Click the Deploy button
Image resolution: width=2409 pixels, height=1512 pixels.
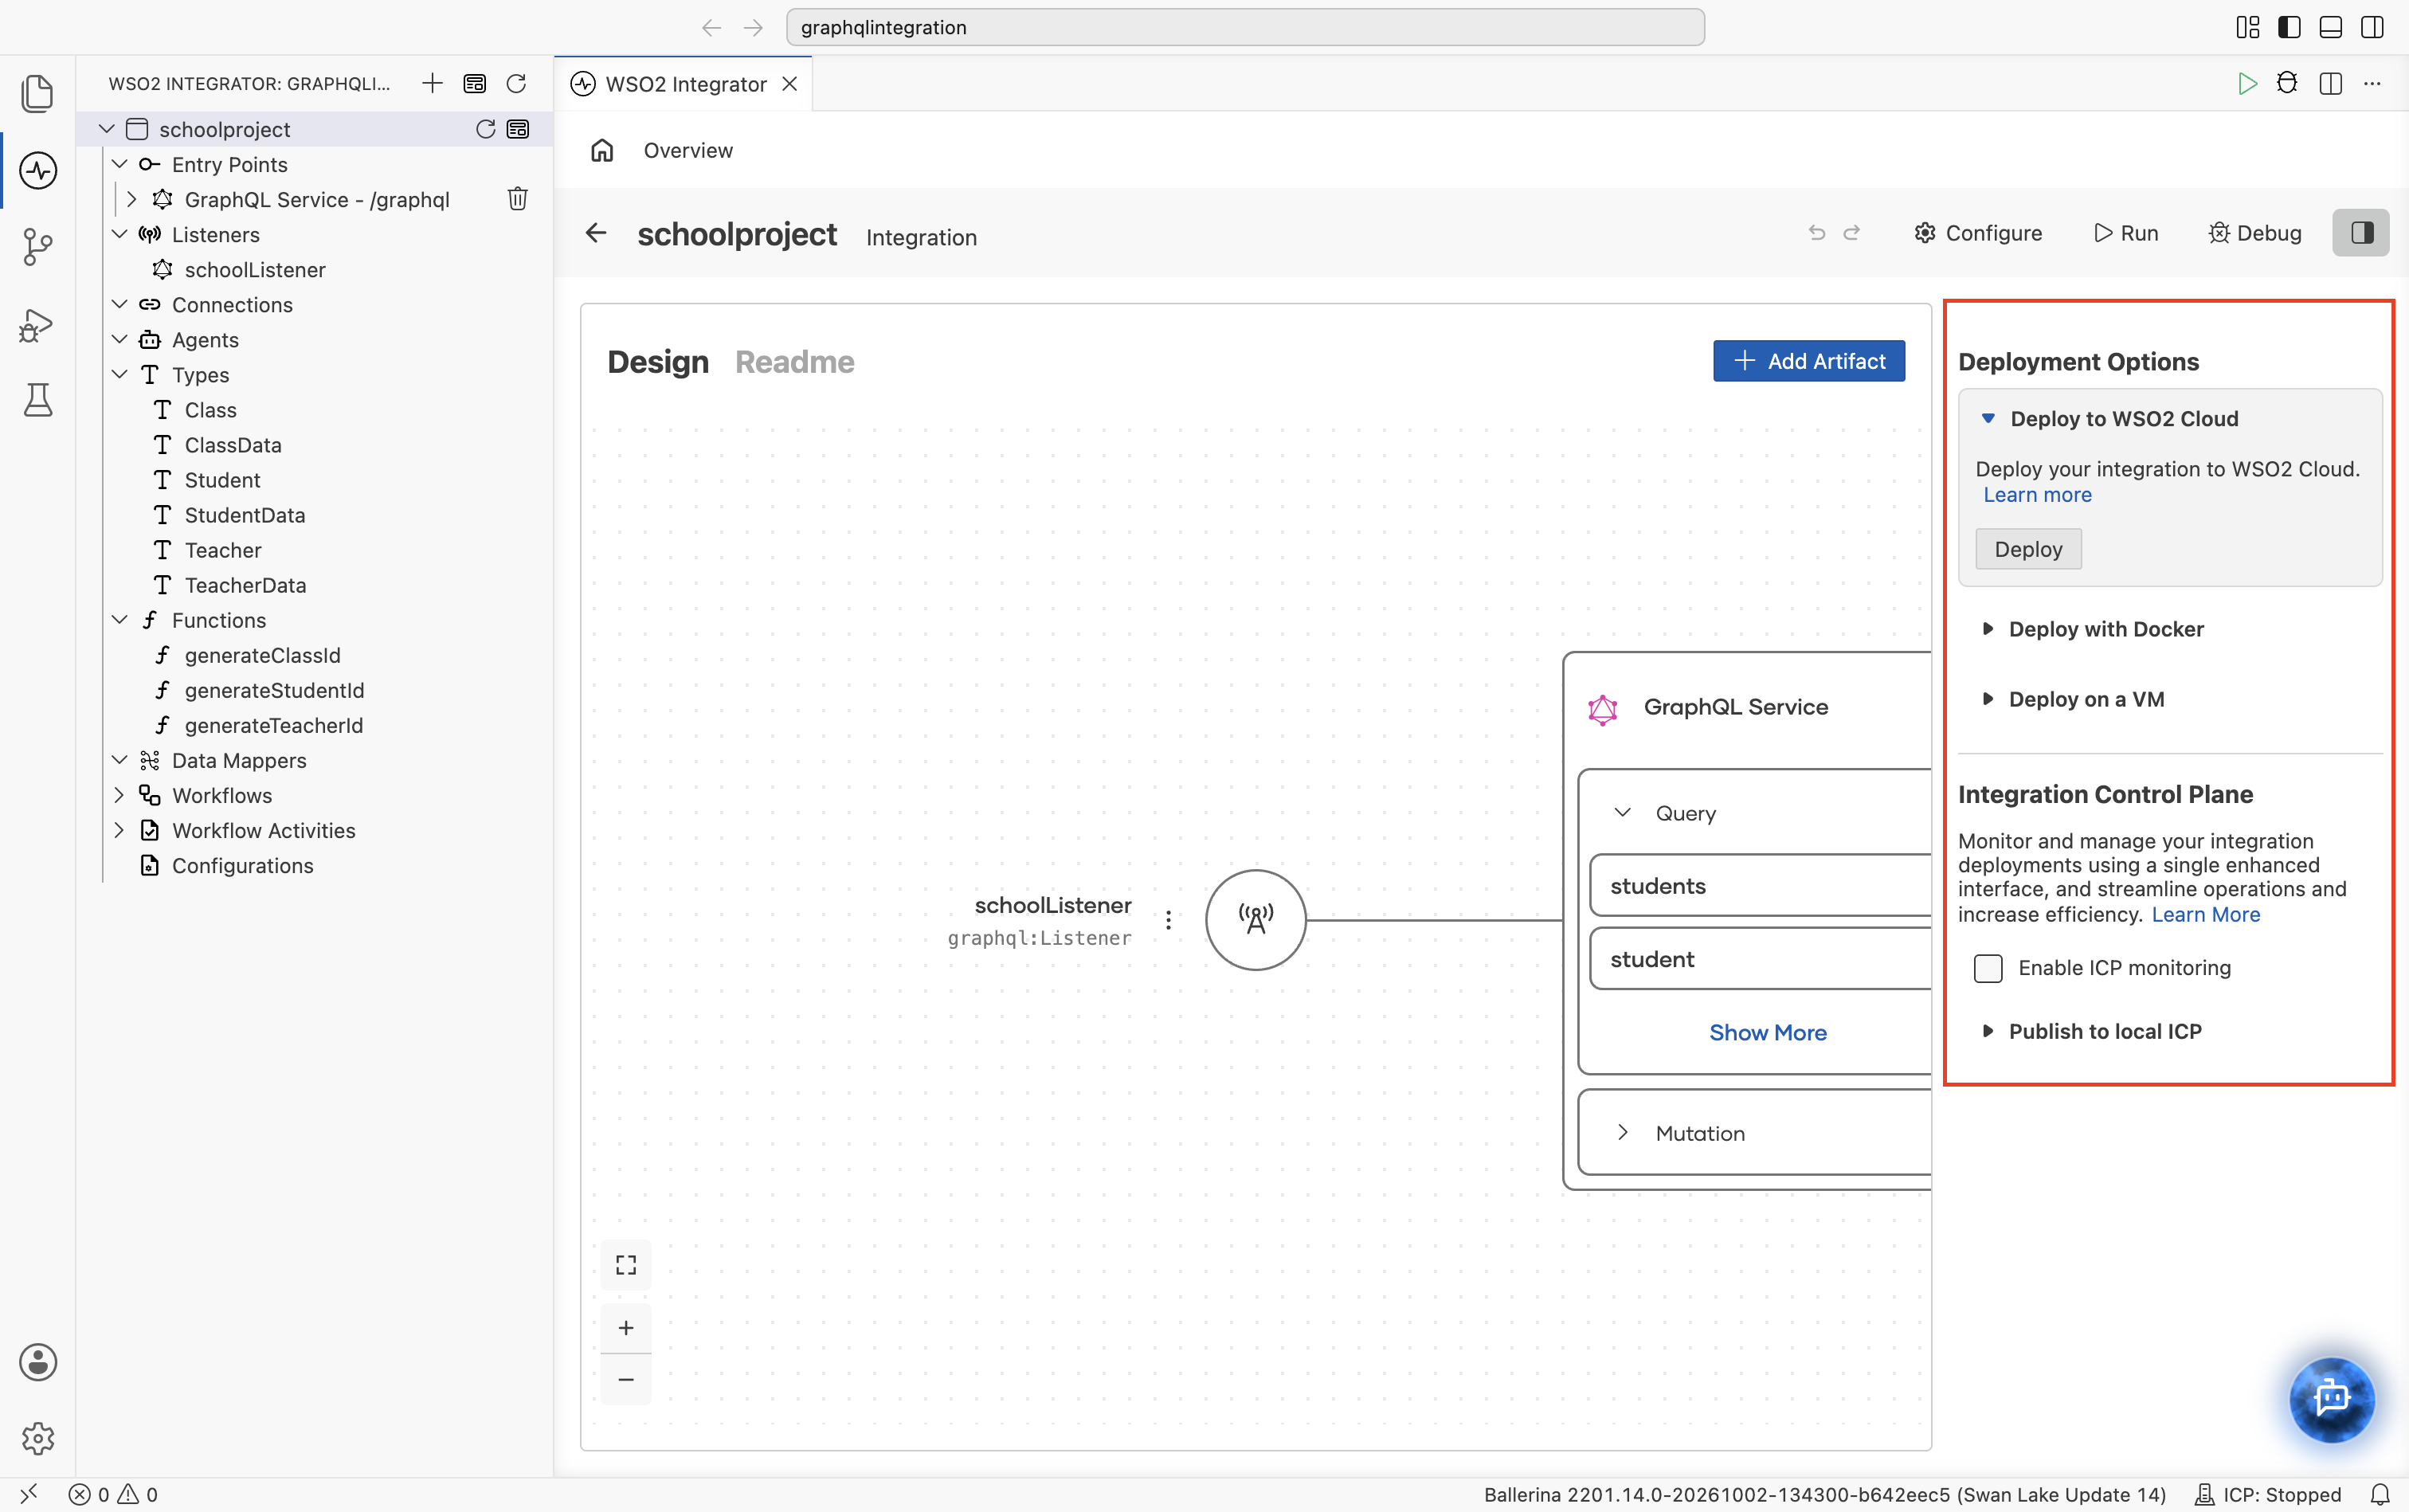point(2028,549)
